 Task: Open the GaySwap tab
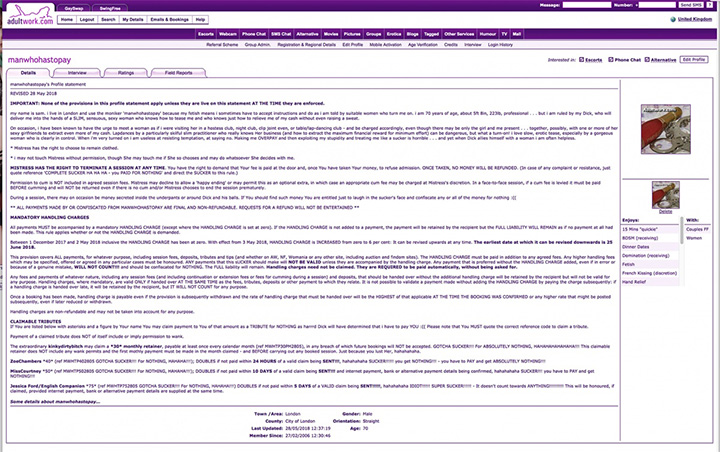(x=73, y=8)
